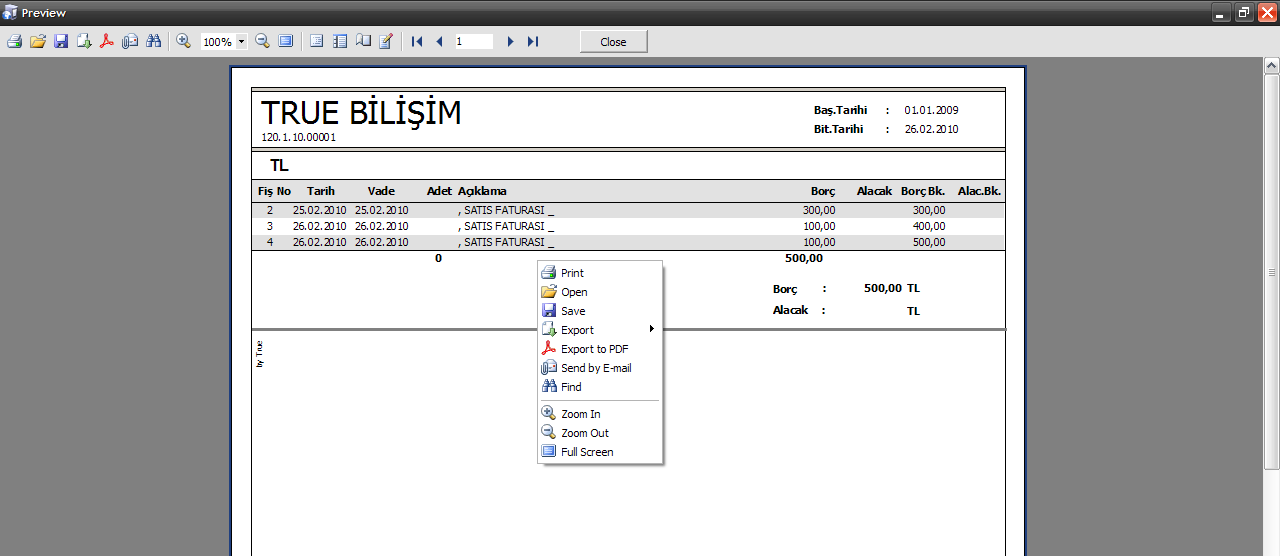Click the toolbar Zoom In magnifier
This screenshot has width=1280, height=556.
[x=183, y=42]
